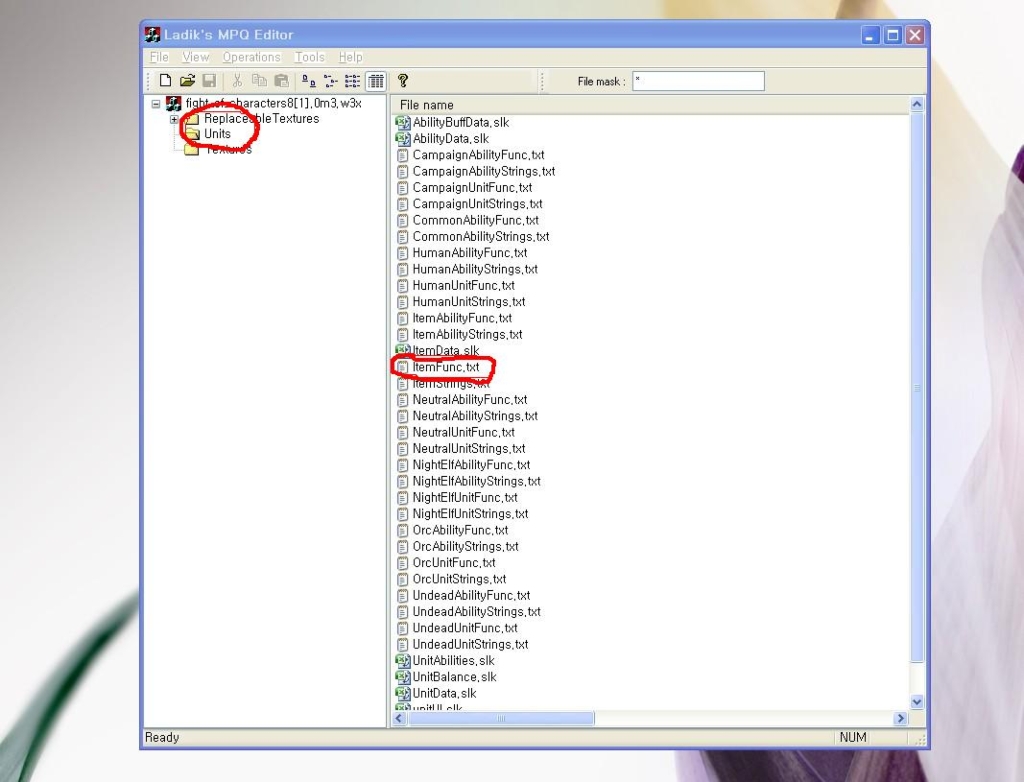Click the vertical scrollbar down arrow
The width and height of the screenshot is (1024, 782).
(x=917, y=702)
